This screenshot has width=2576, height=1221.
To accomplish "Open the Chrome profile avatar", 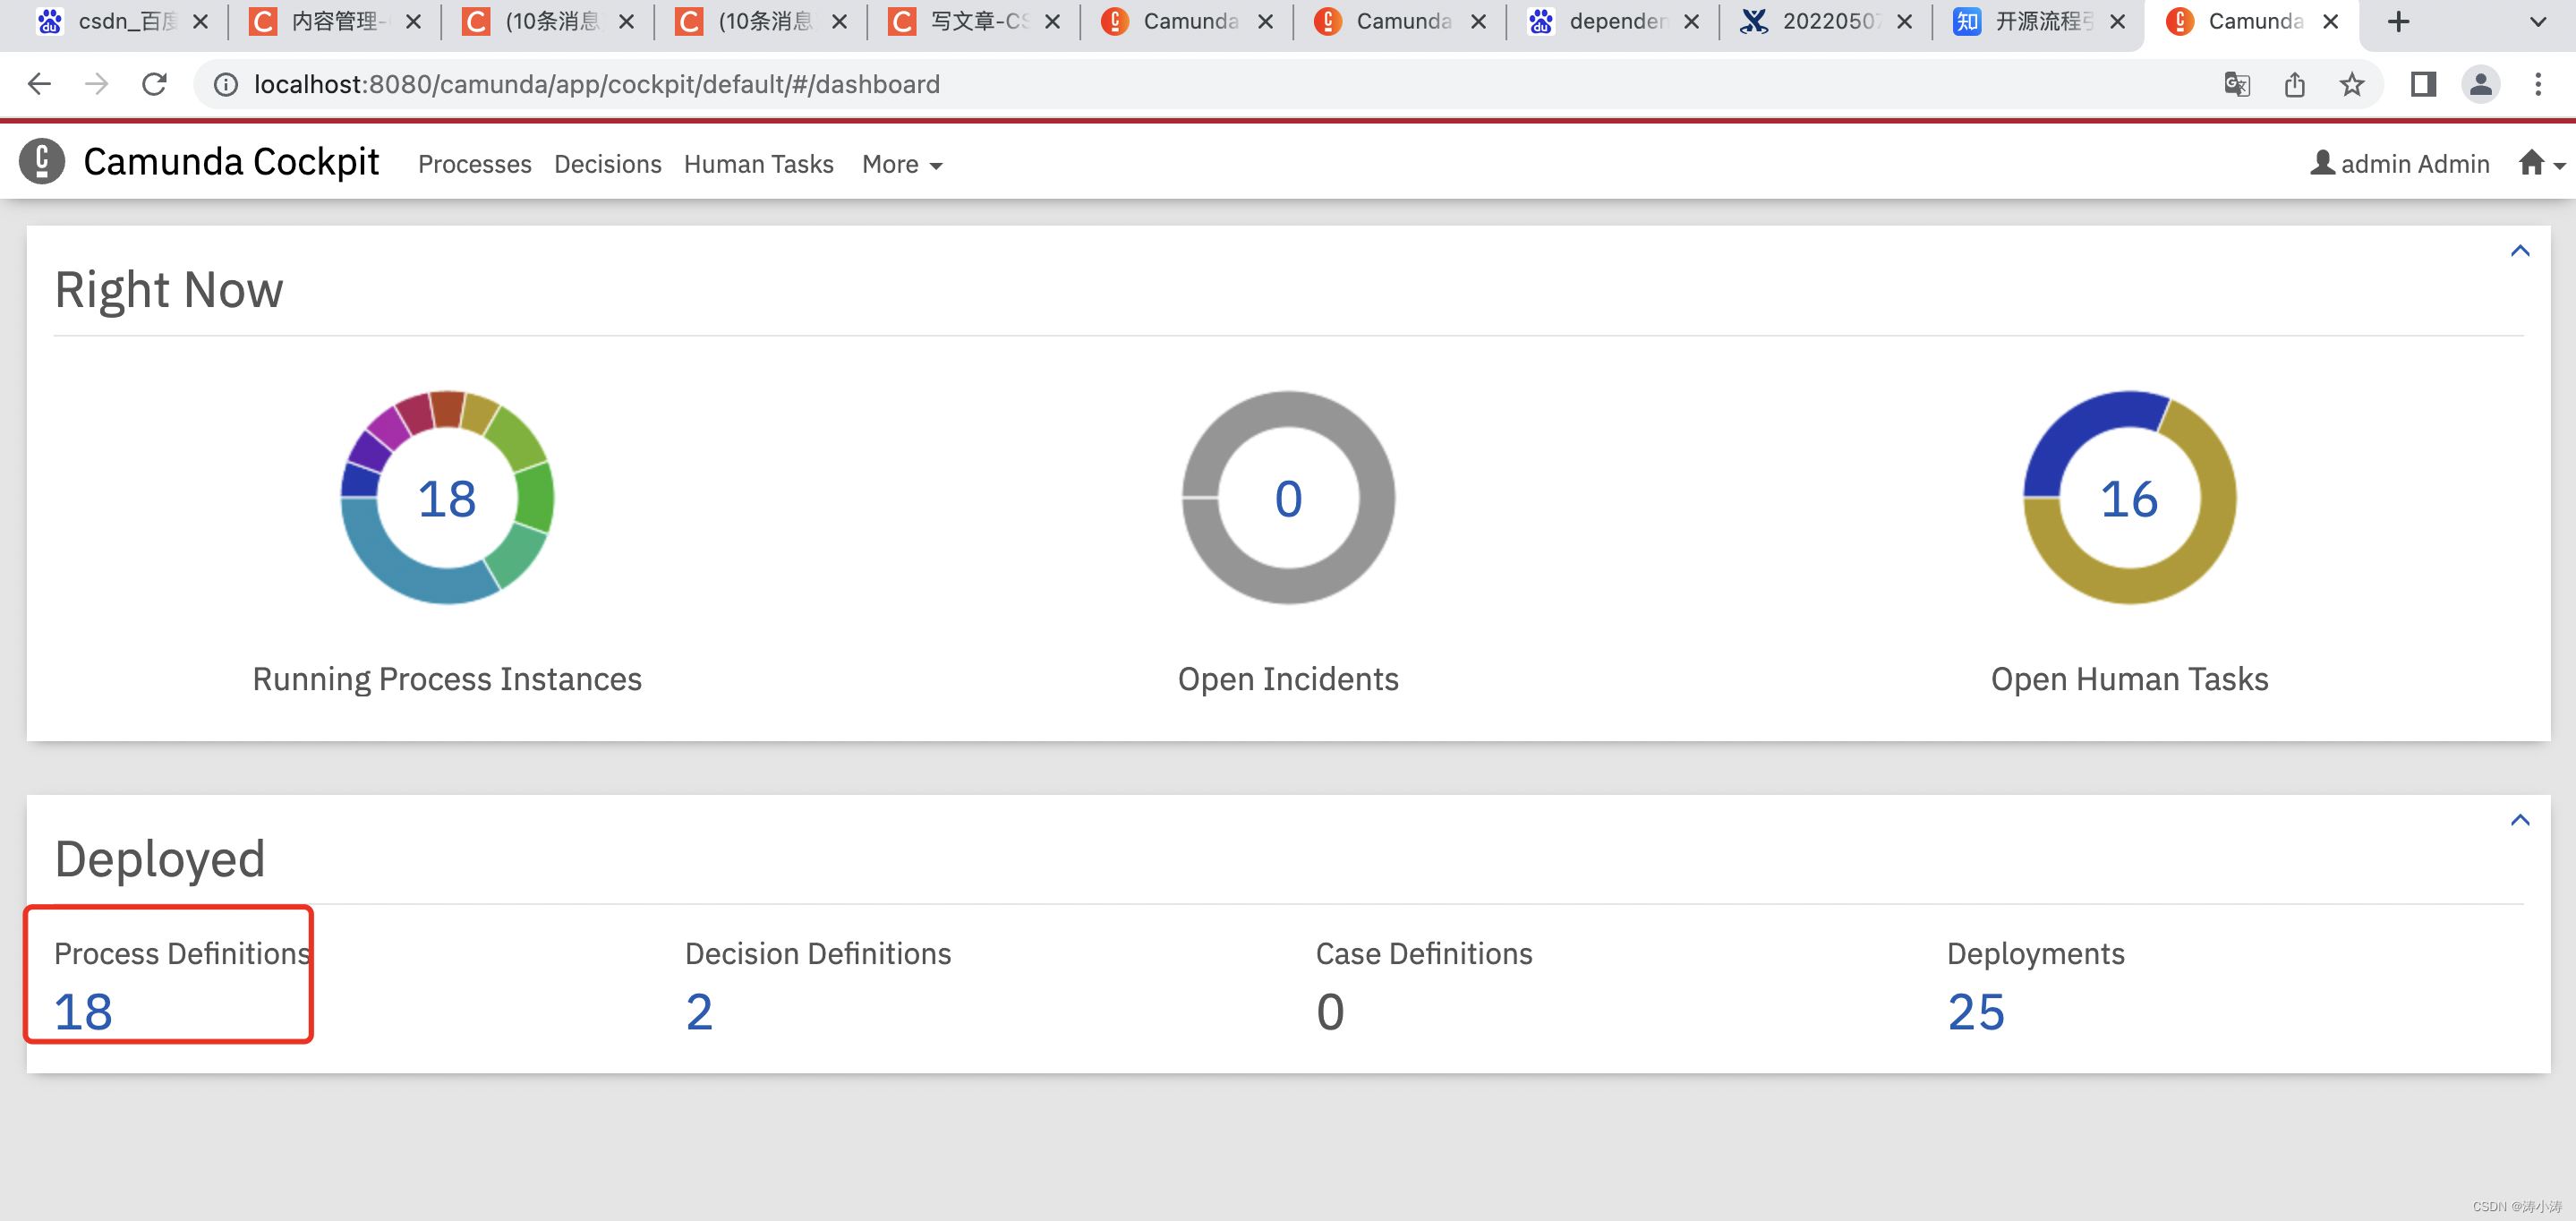I will [x=2481, y=84].
